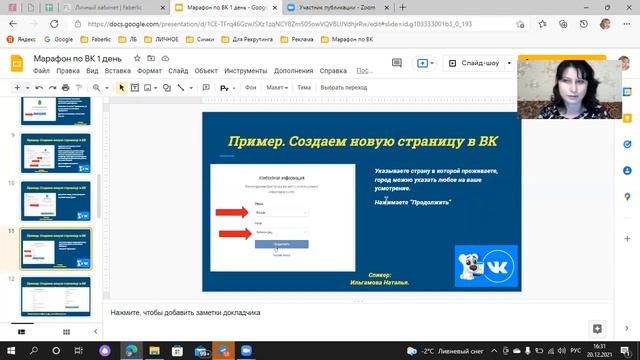Open Windows Start menu

coord(11,351)
